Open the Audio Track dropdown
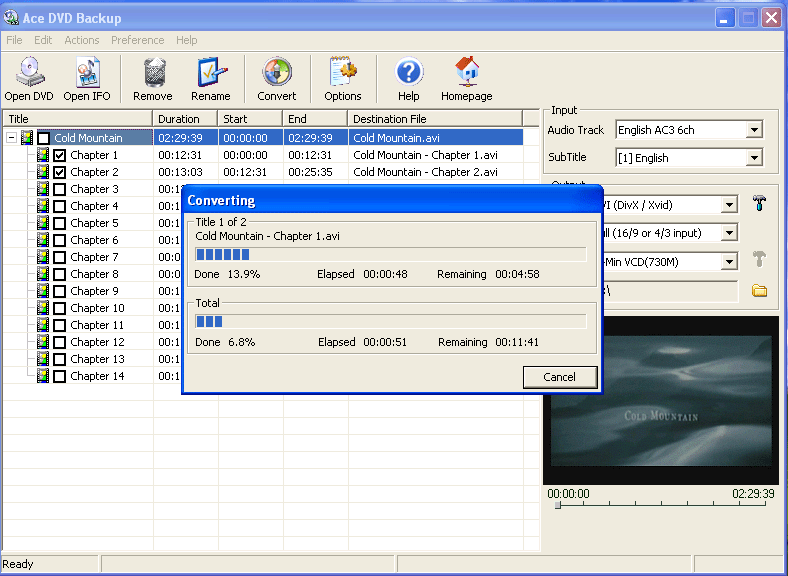The image size is (788, 576). 754,130
